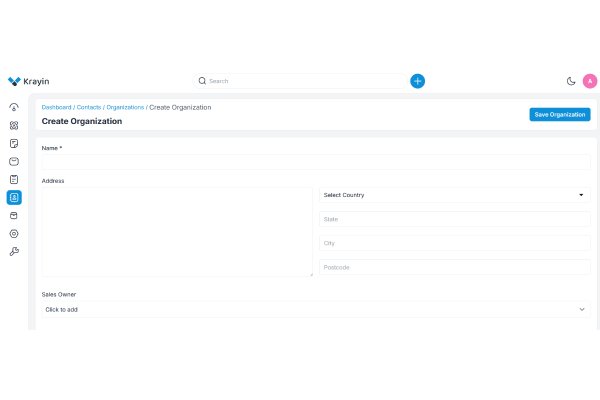Toggle dark mode with the moon icon
Image resolution: width=600 pixels, height=400 pixels.
571,81
